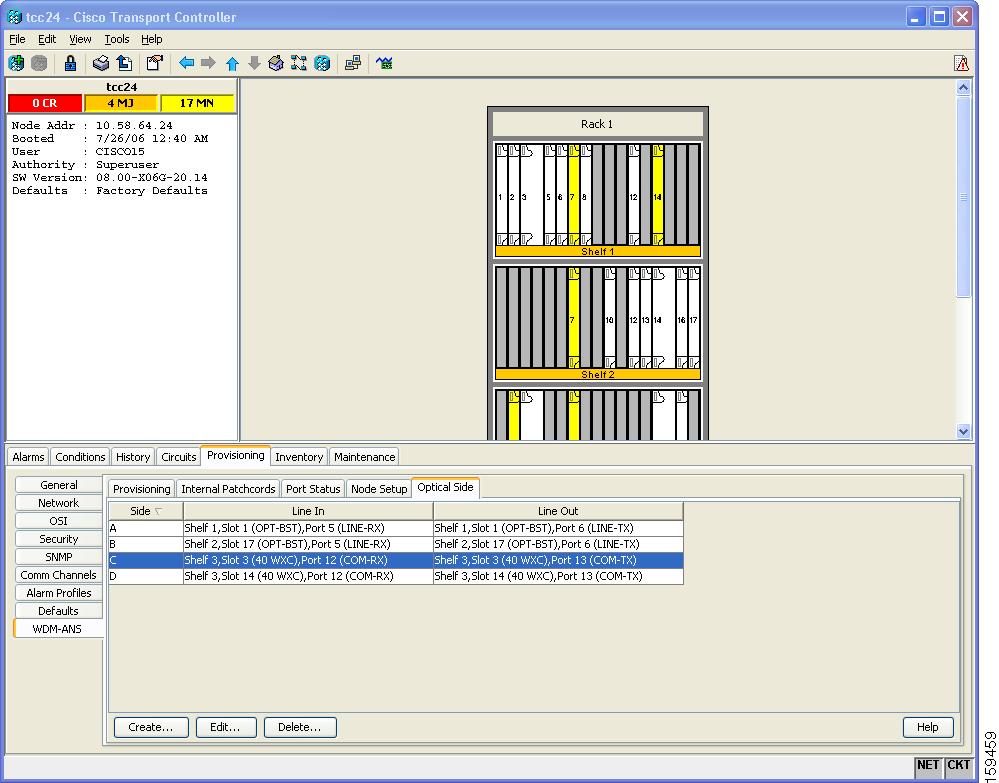
Task: Open the Help menu
Action: coord(152,39)
